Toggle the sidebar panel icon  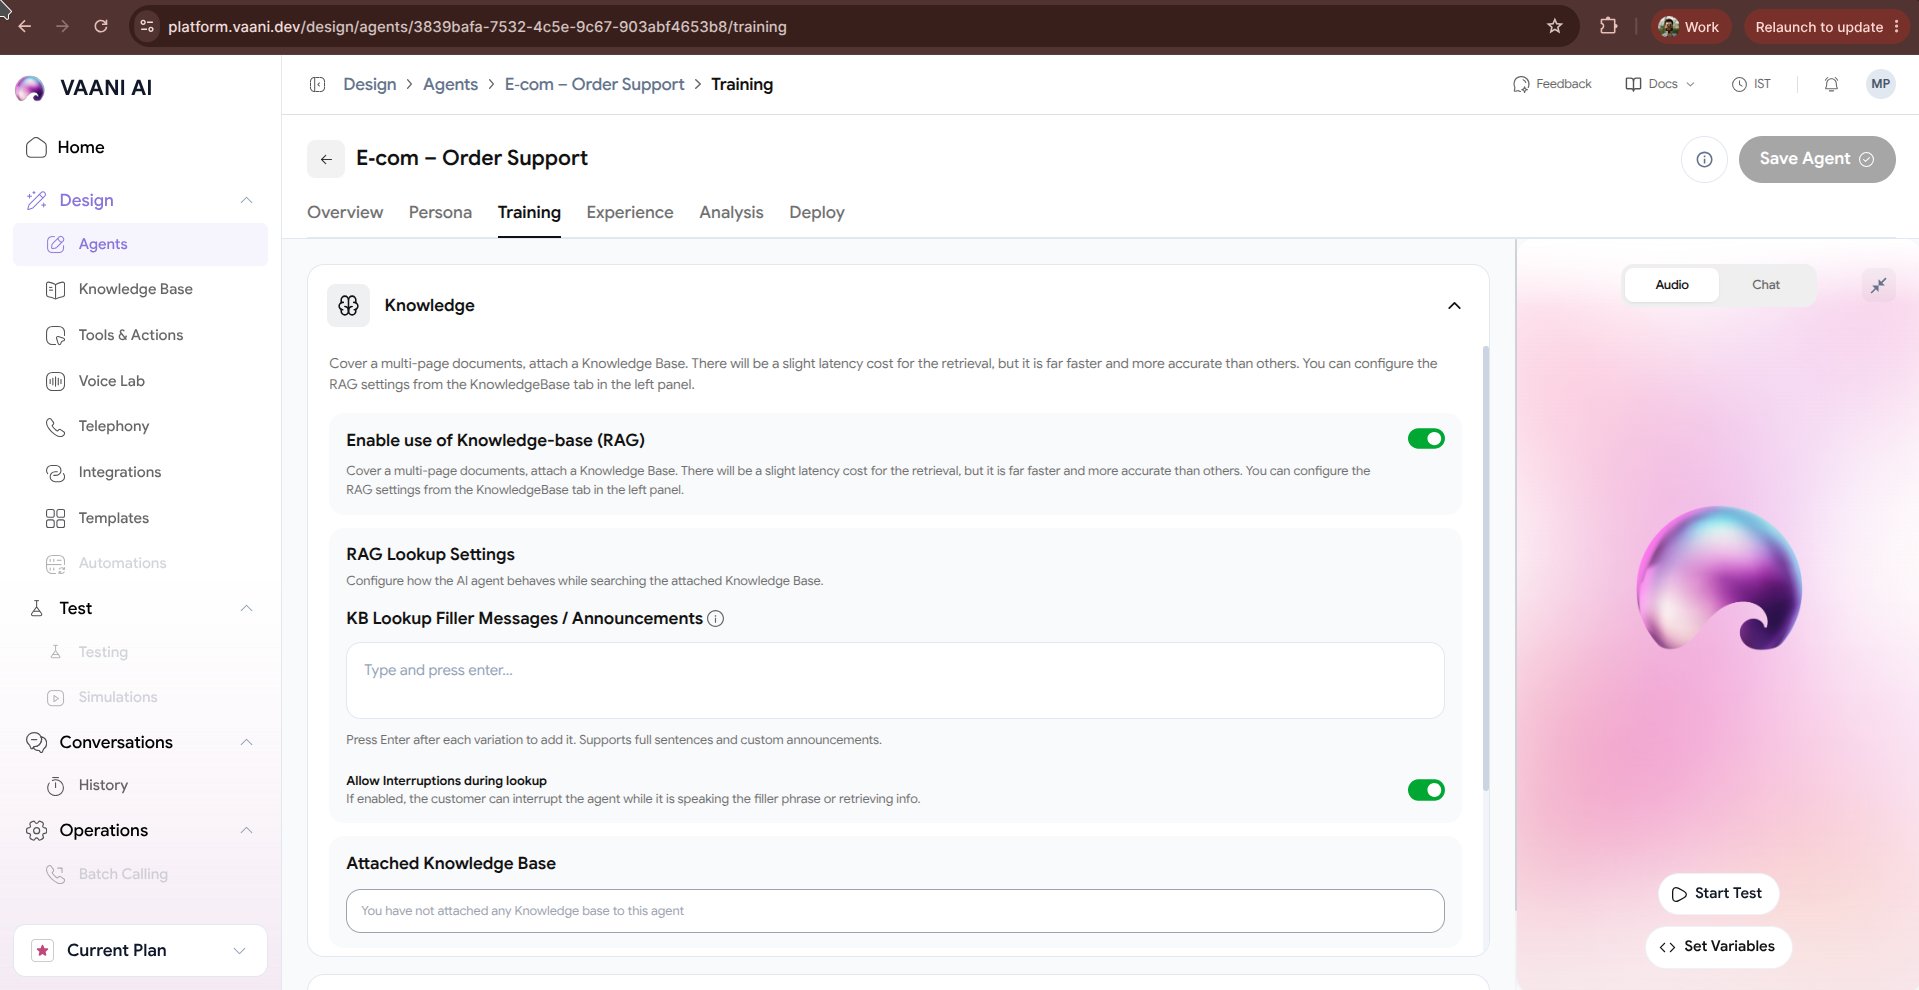coord(318,84)
